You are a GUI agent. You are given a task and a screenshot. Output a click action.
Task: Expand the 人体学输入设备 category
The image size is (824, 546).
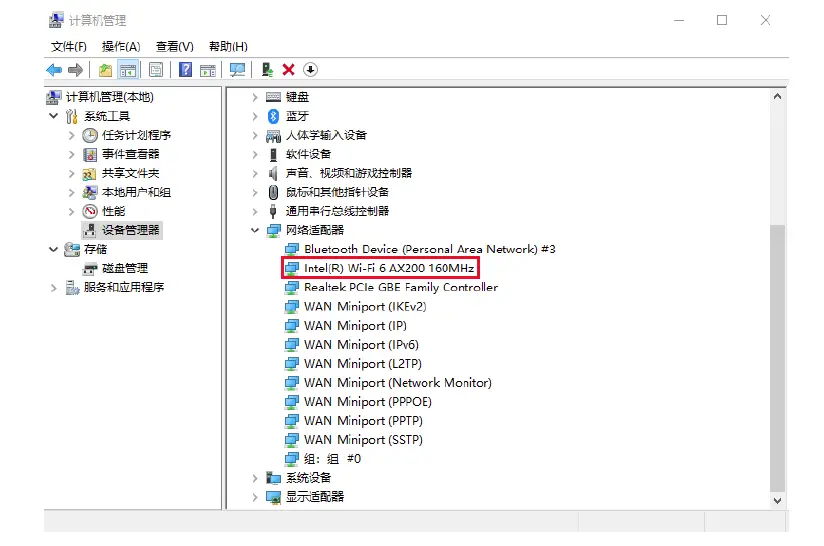[255, 136]
